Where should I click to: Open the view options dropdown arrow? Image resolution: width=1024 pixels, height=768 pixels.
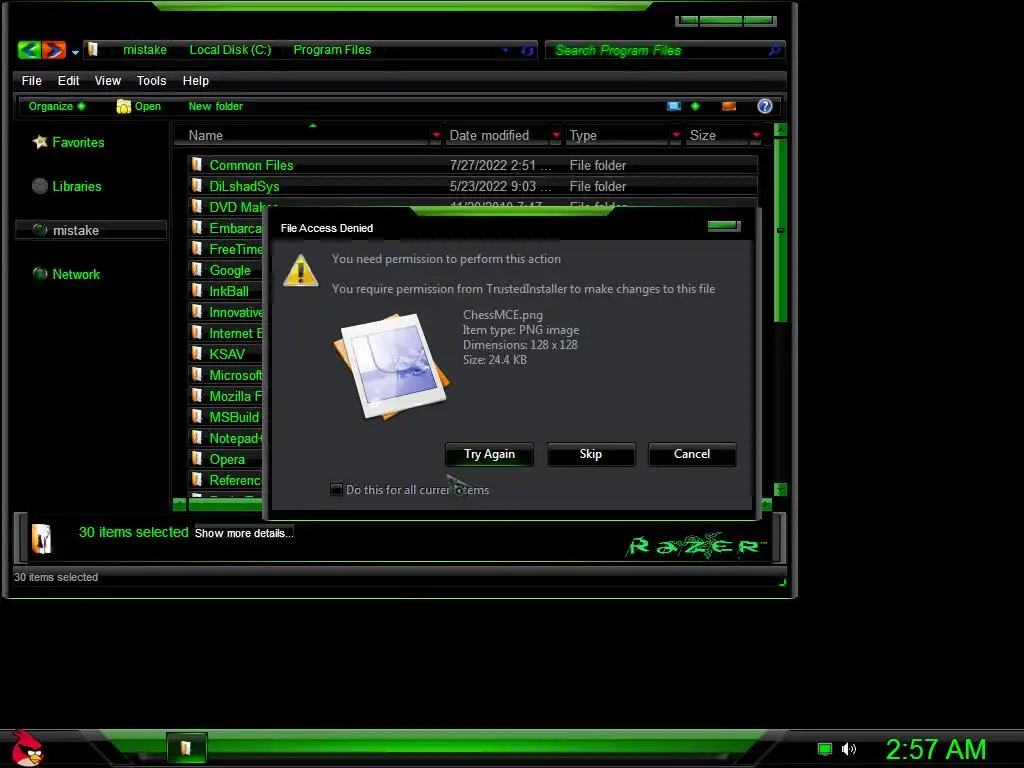coord(695,106)
